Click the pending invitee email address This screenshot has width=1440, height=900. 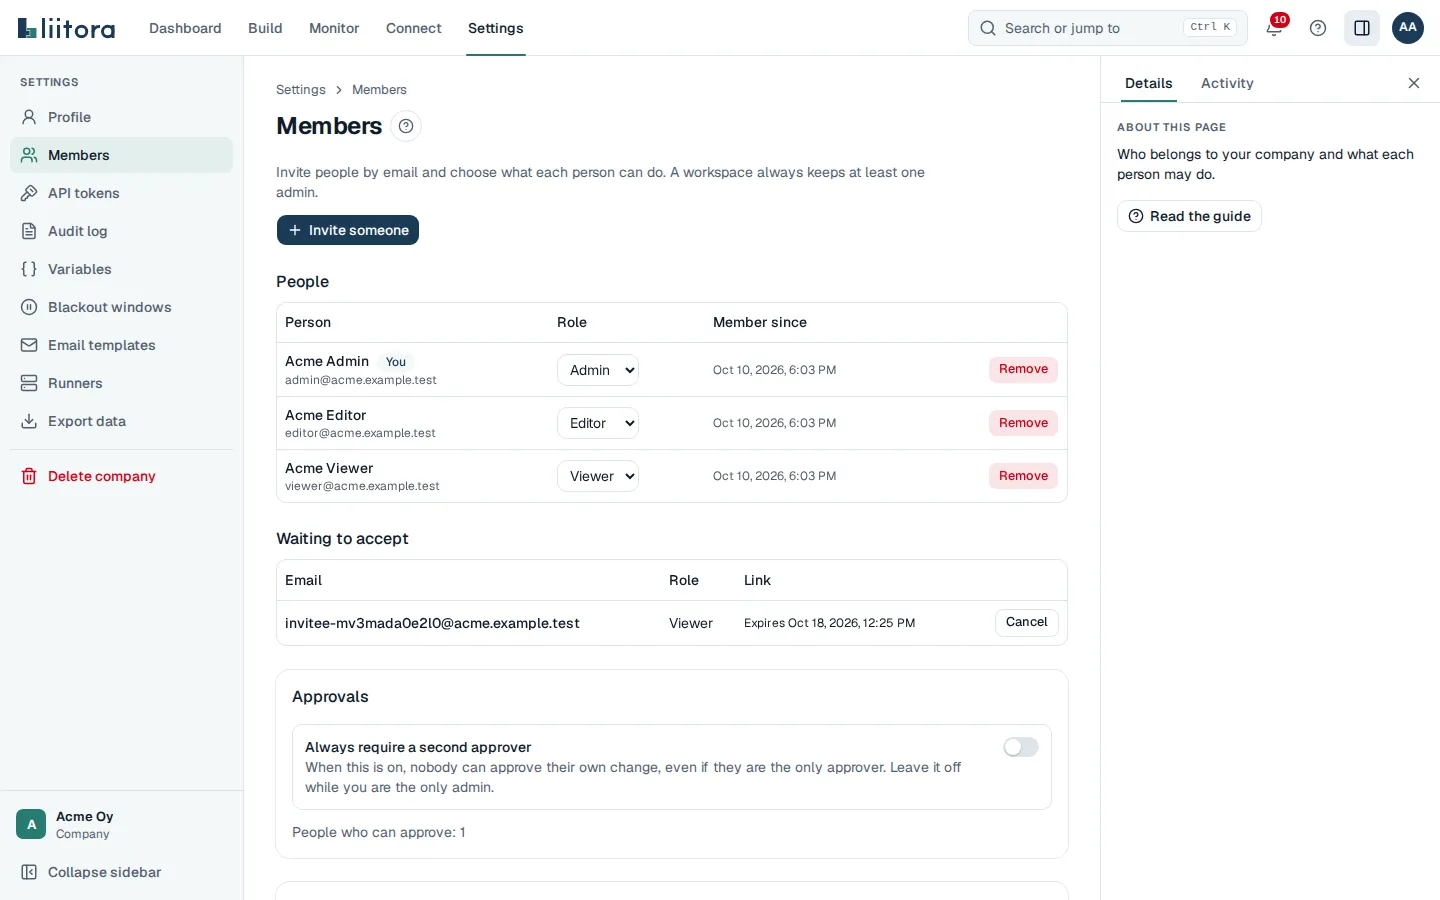click(x=432, y=623)
